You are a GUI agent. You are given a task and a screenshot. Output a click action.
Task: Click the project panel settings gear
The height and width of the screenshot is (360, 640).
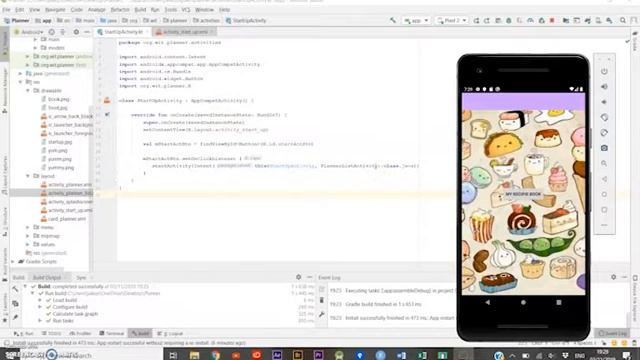[x=76, y=32]
